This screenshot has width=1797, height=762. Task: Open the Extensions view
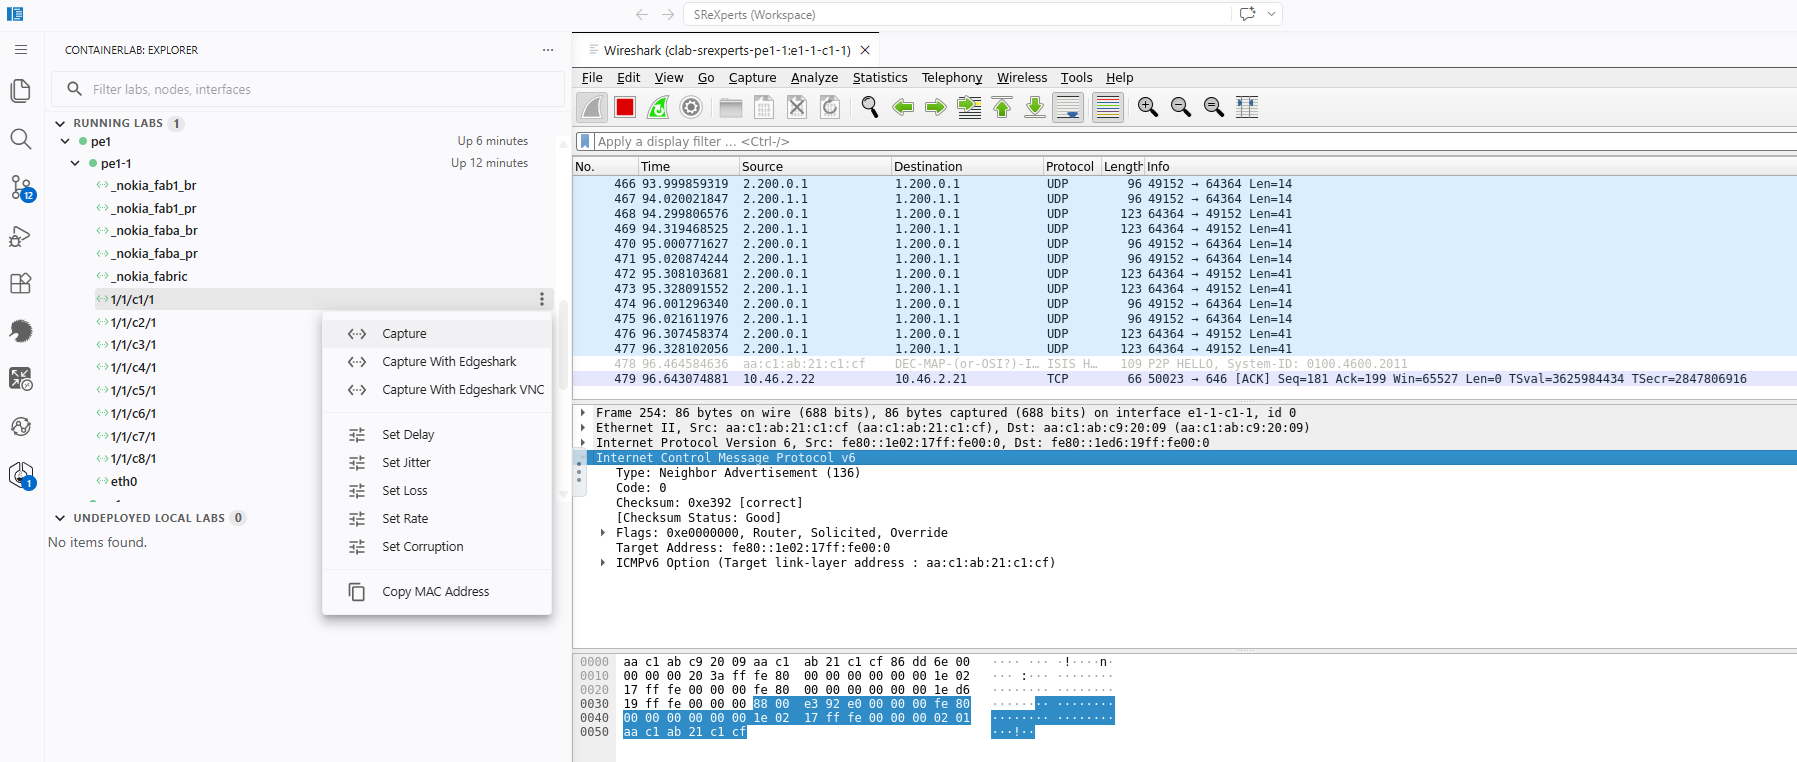(x=21, y=283)
